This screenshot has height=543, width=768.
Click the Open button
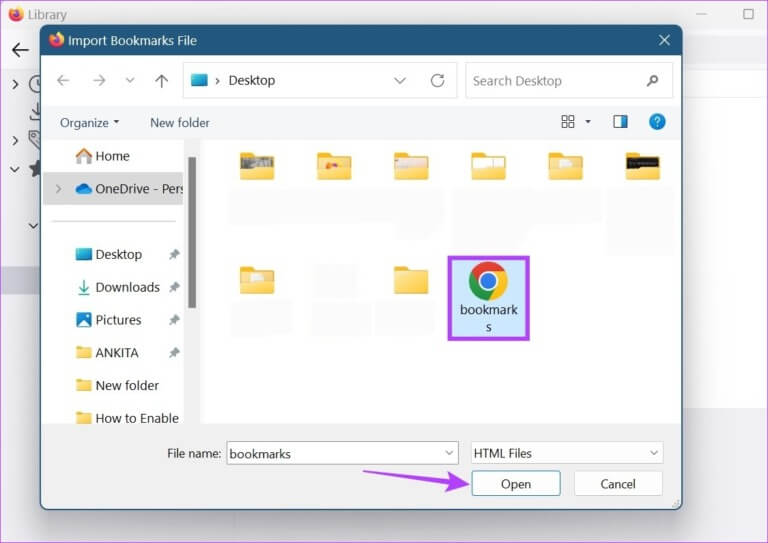click(516, 484)
